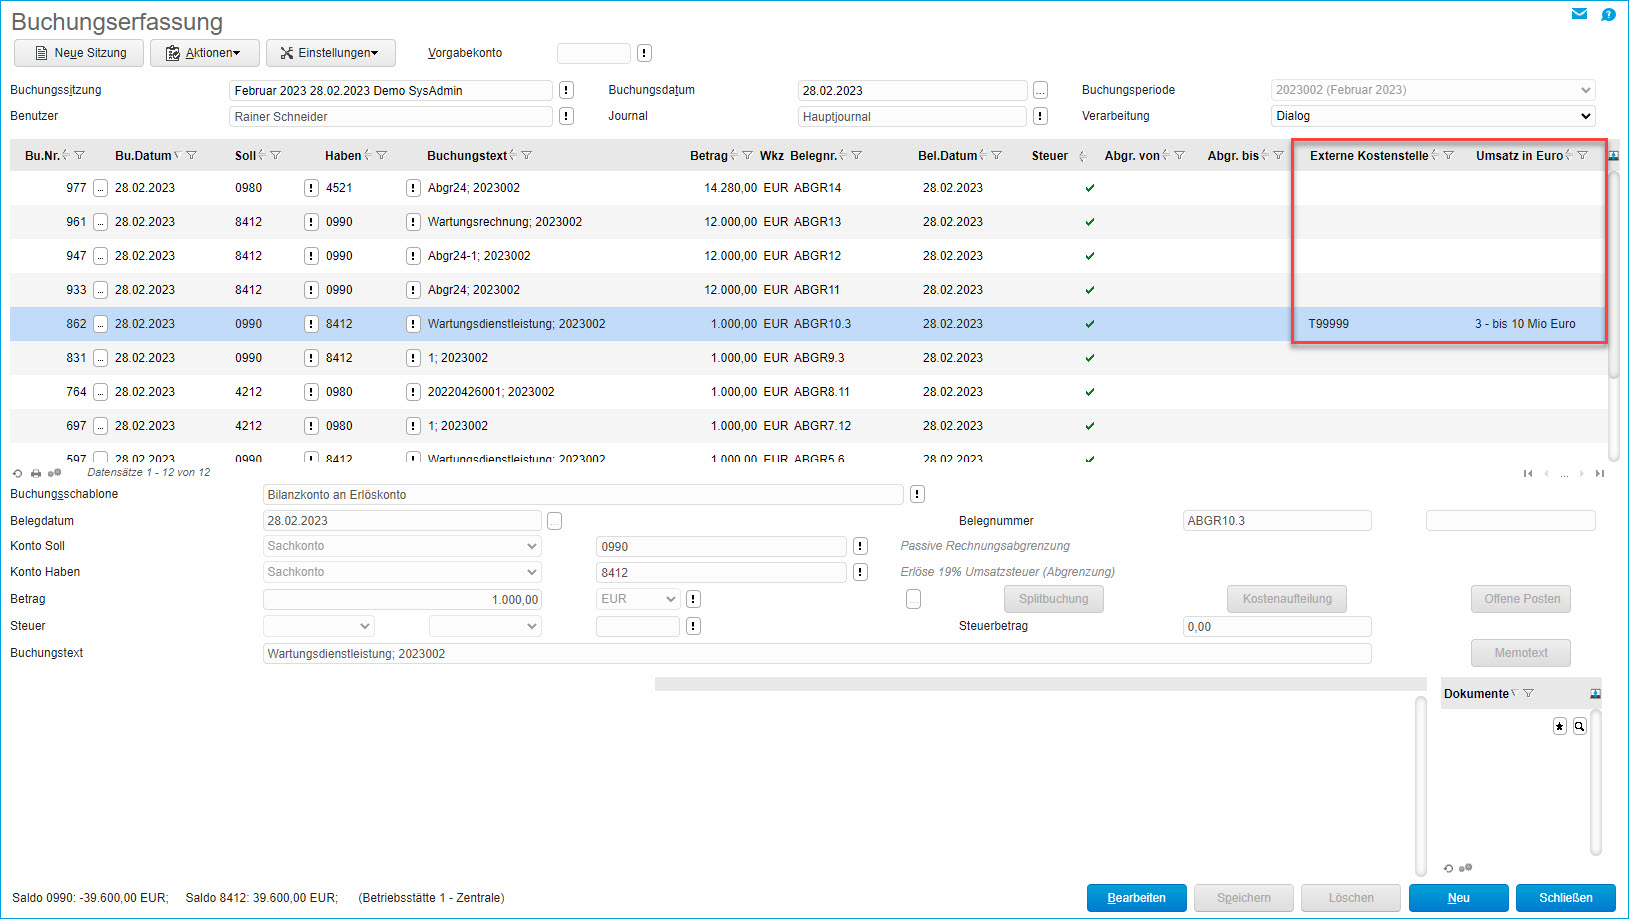
Task: Click the sort arrows beside Belegnr.
Action: [x=843, y=155]
